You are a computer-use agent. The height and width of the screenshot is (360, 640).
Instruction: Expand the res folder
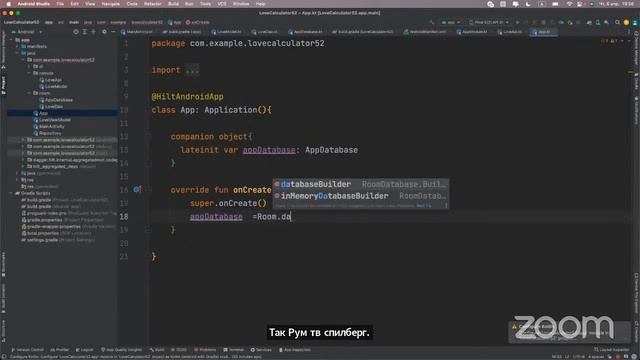(17, 180)
